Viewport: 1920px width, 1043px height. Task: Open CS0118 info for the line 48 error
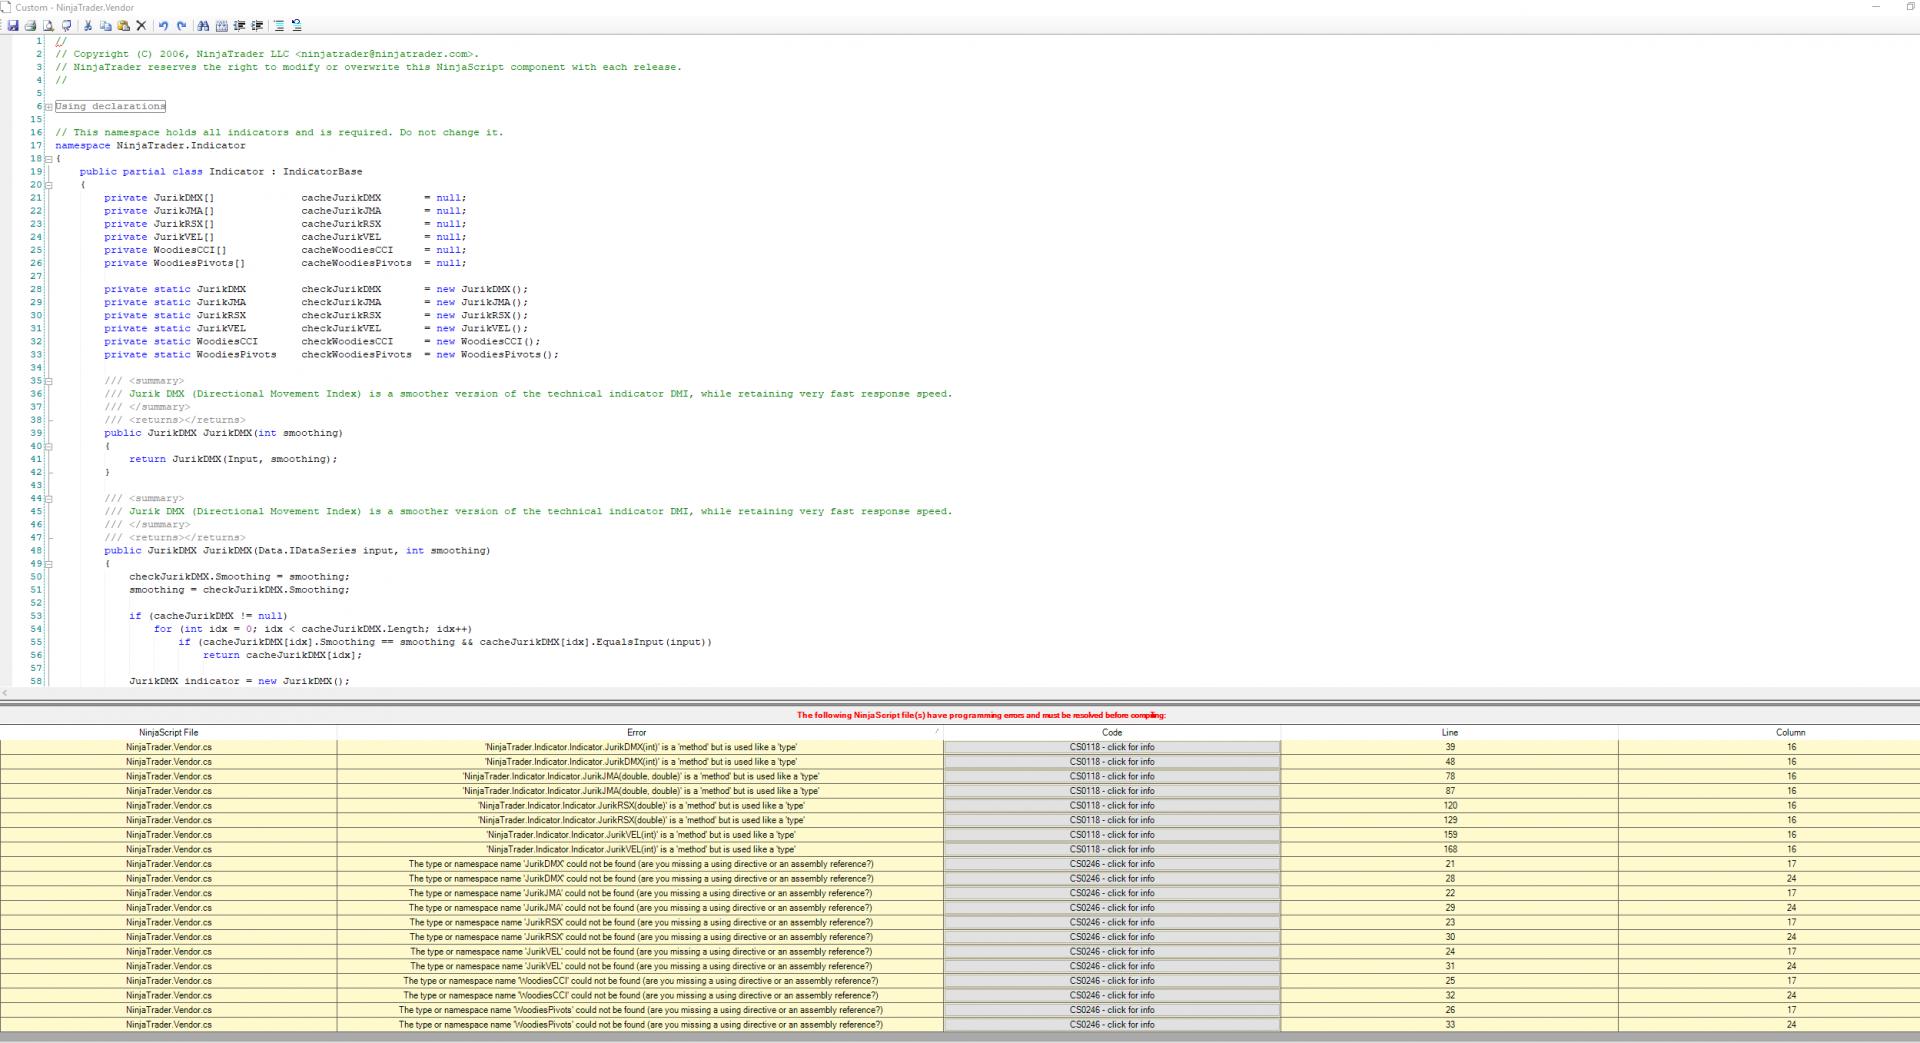pyautogui.click(x=1112, y=762)
